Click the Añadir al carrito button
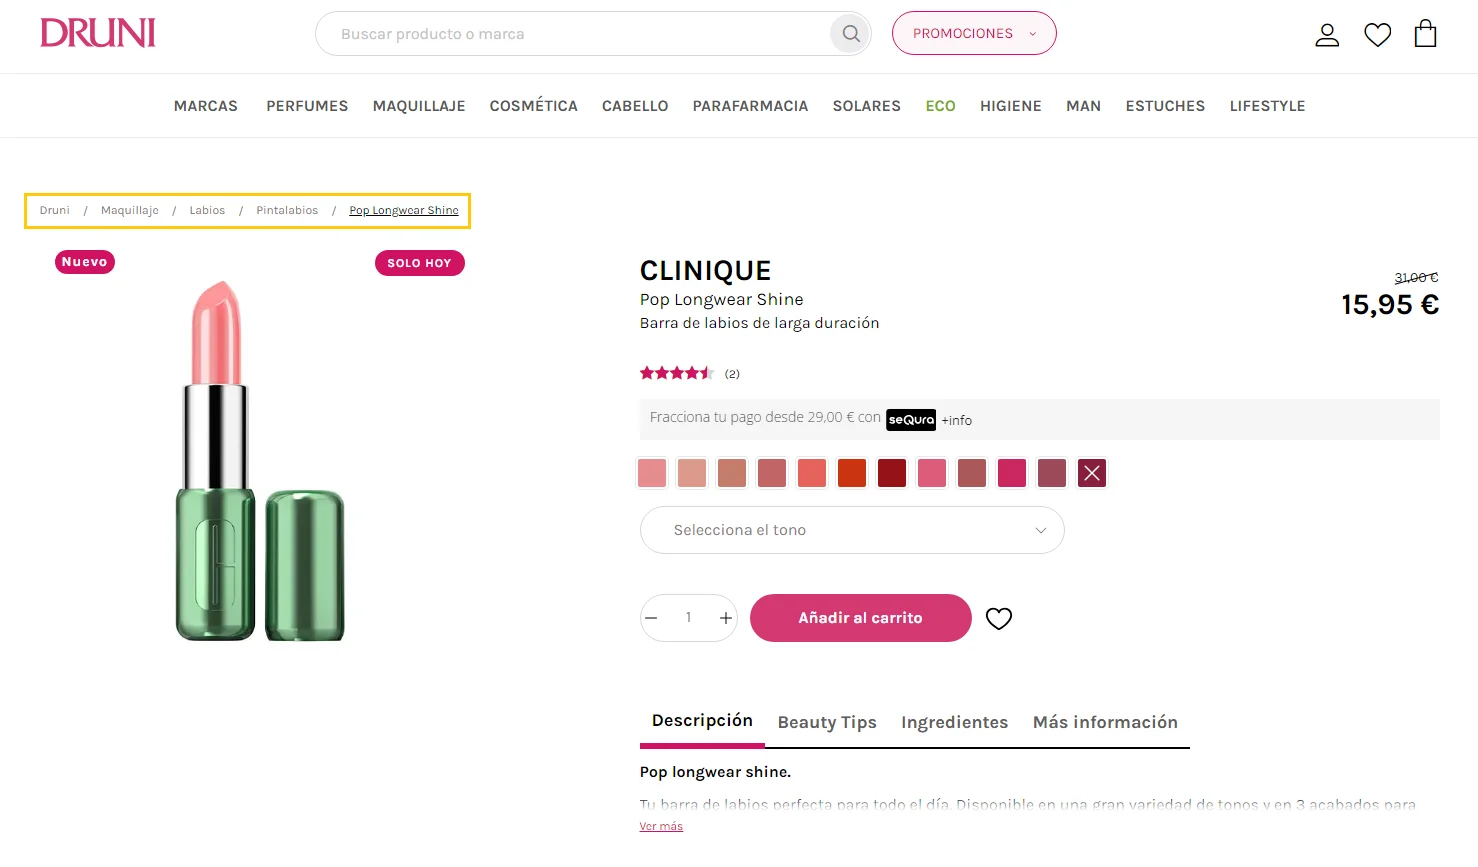 pyautogui.click(x=859, y=618)
